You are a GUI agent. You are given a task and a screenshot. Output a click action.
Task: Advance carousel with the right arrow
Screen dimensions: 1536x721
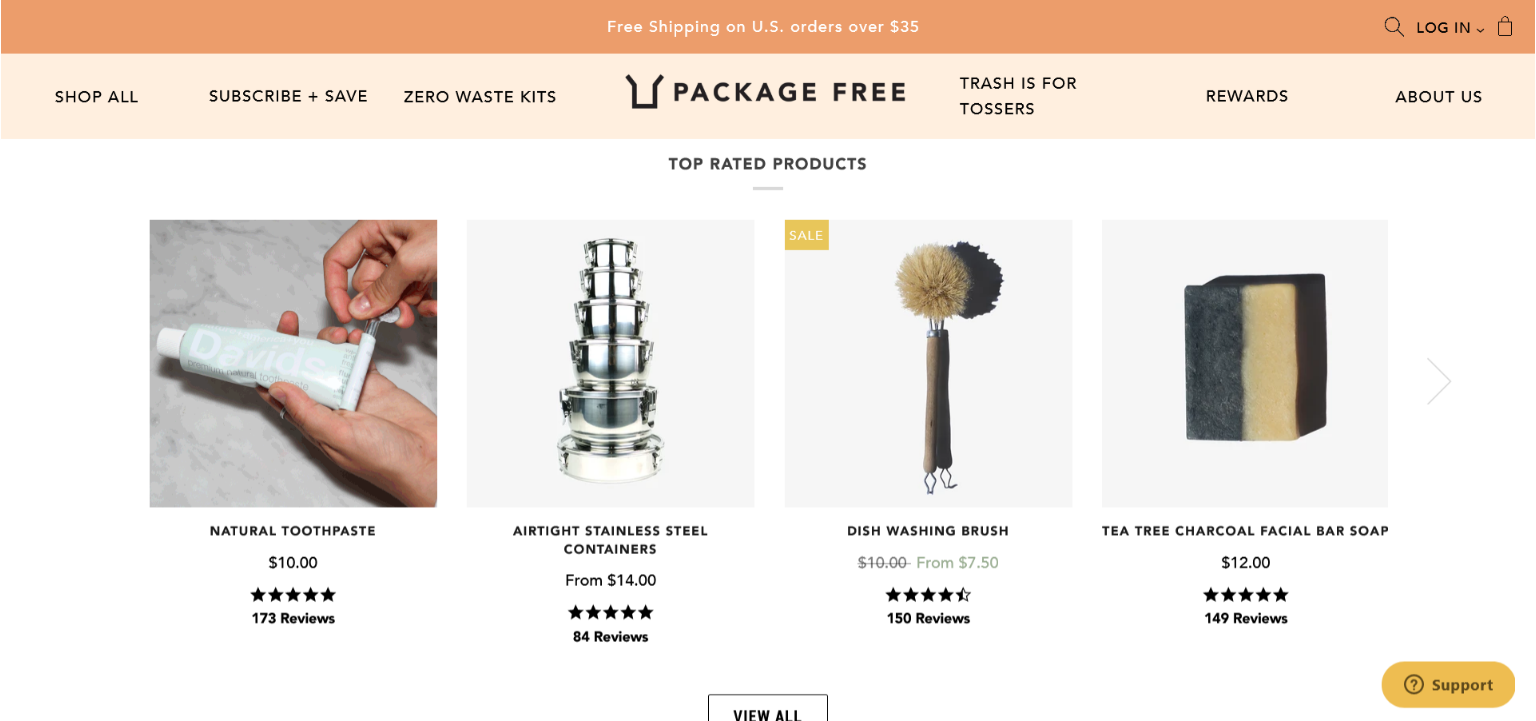[x=1438, y=381]
